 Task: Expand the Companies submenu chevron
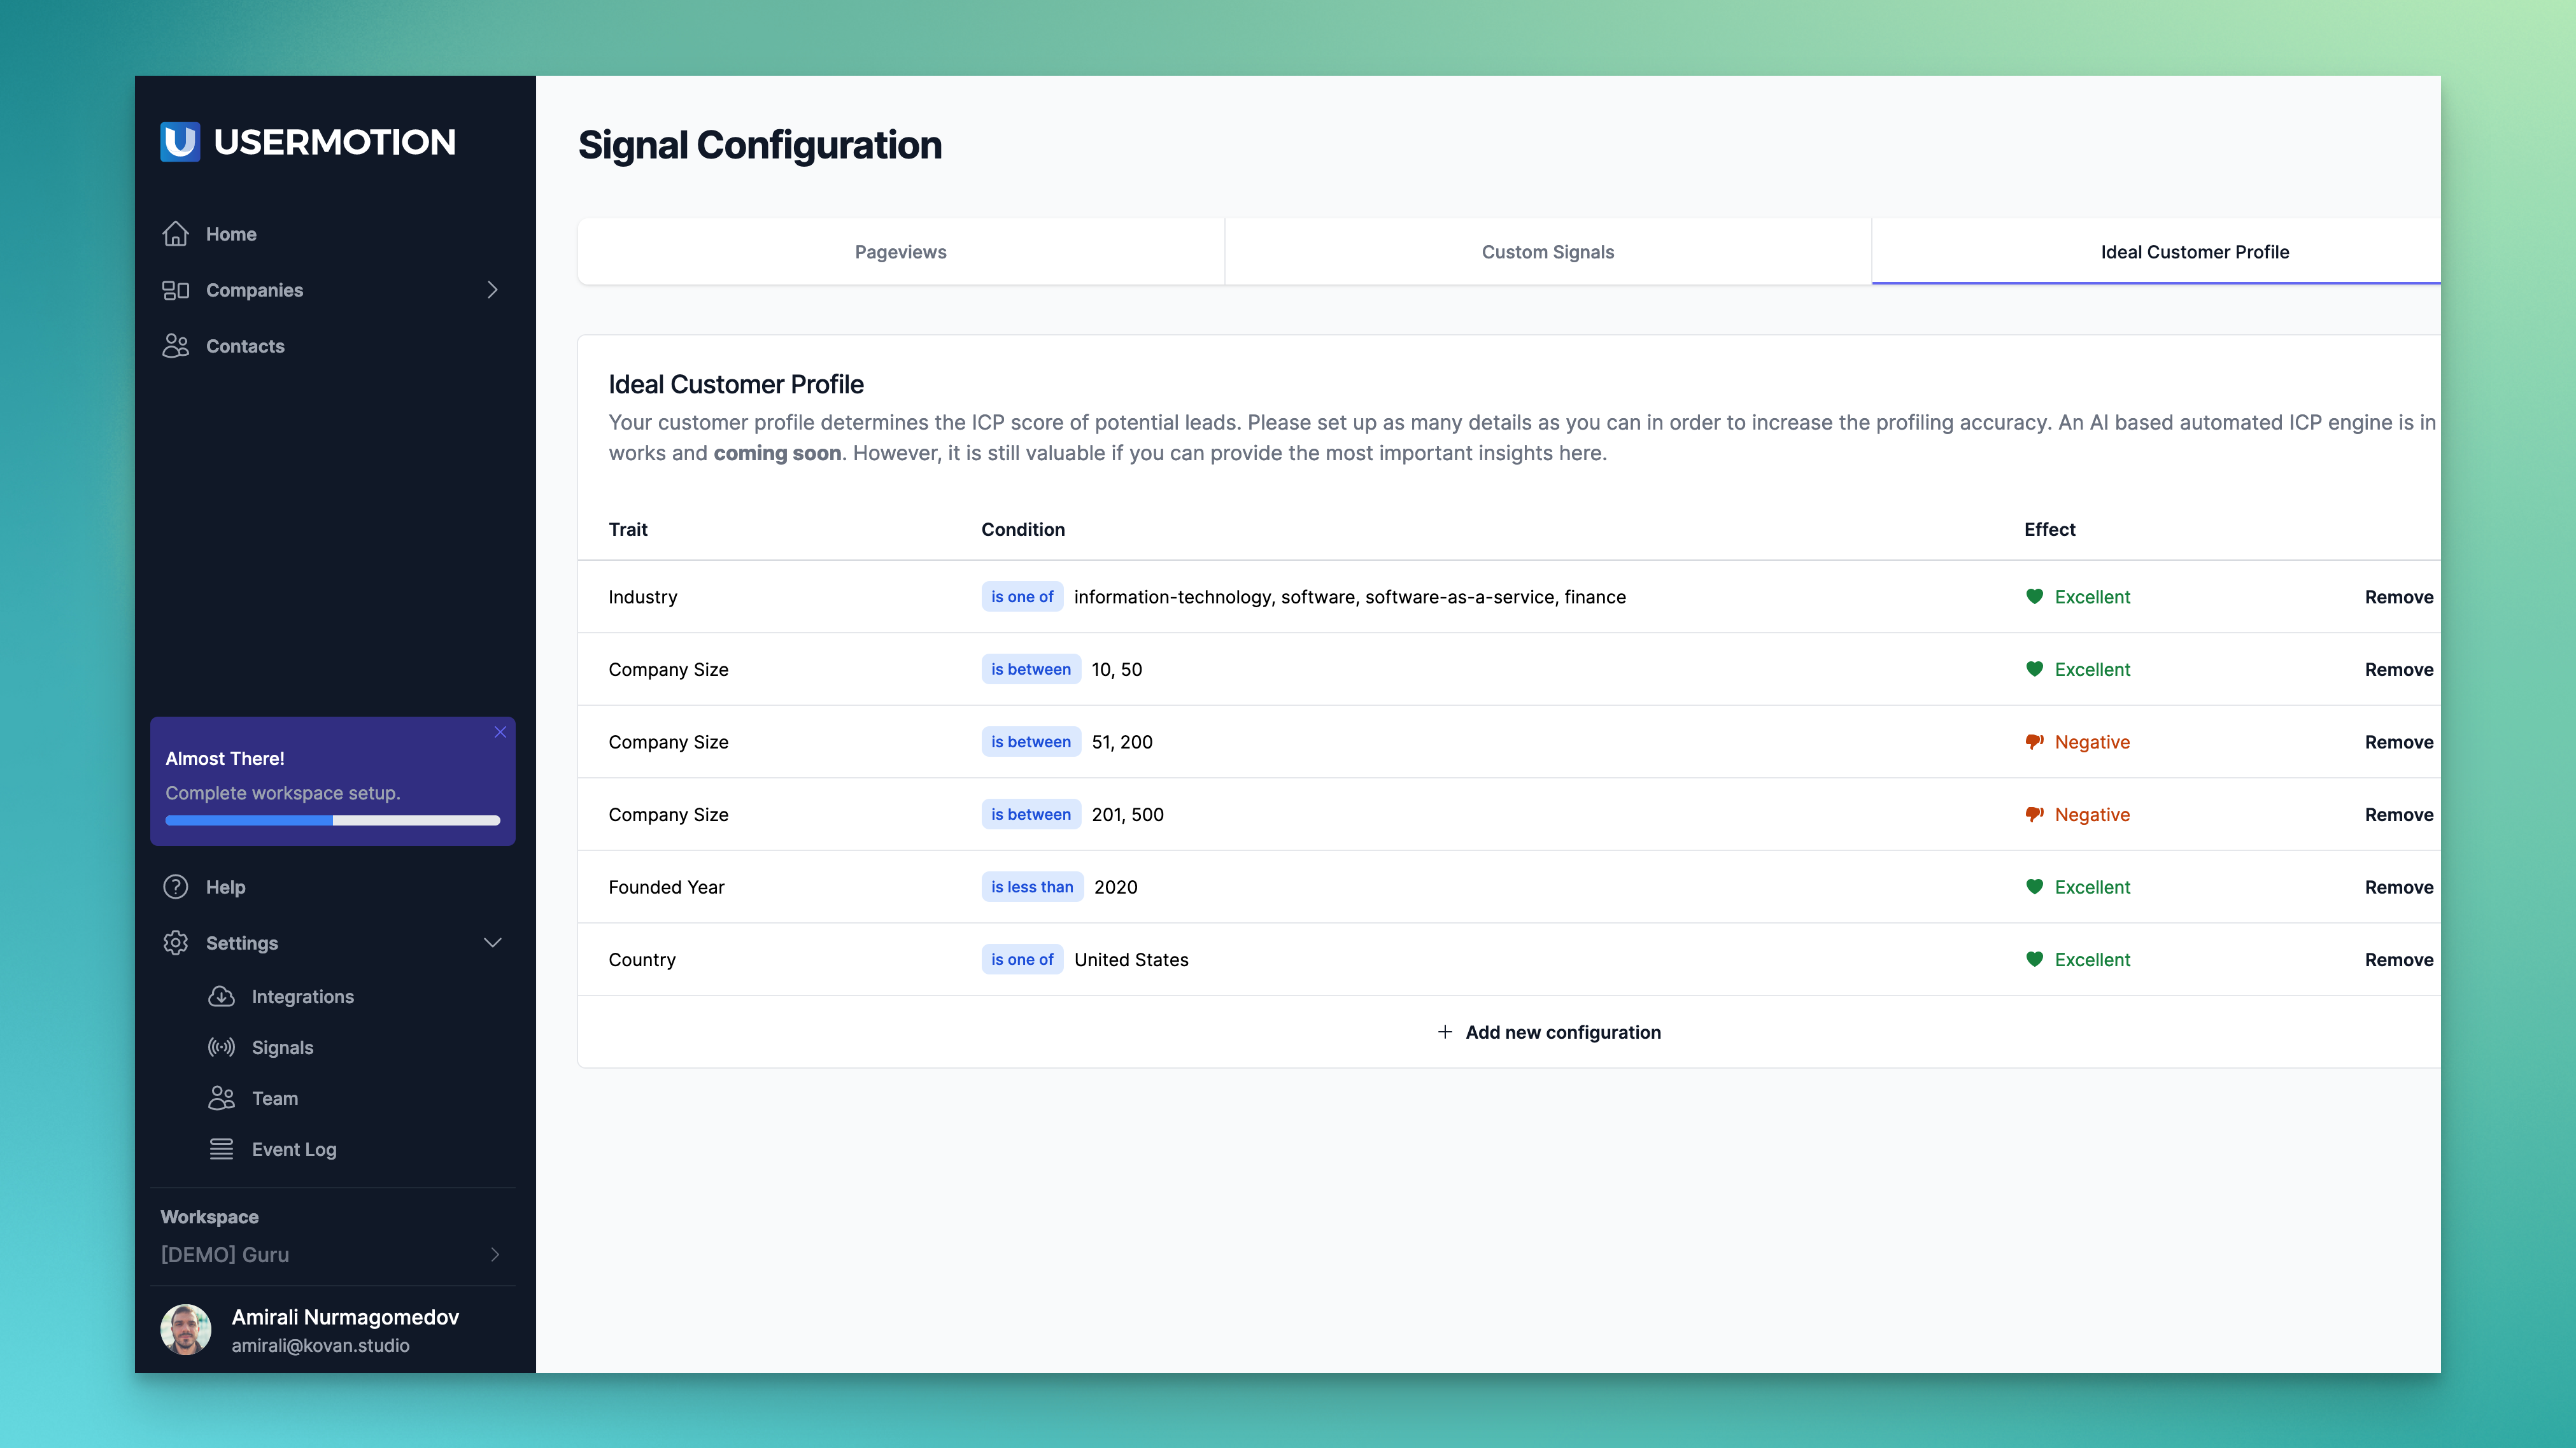[492, 290]
